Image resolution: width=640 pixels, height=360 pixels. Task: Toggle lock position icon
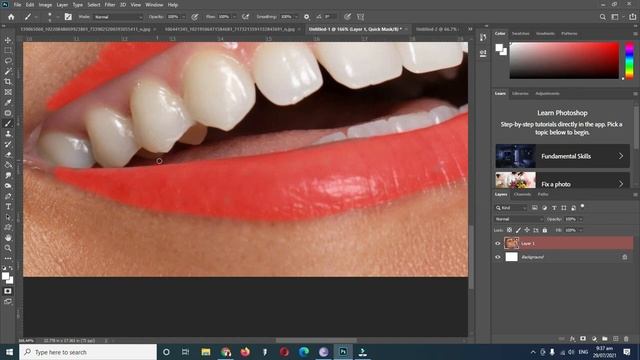point(527,230)
